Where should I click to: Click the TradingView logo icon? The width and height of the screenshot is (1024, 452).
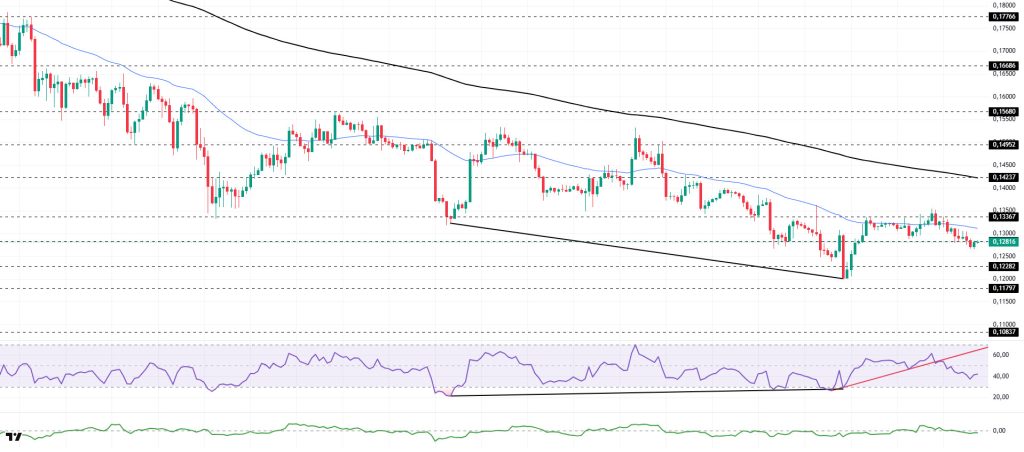[x=14, y=438]
